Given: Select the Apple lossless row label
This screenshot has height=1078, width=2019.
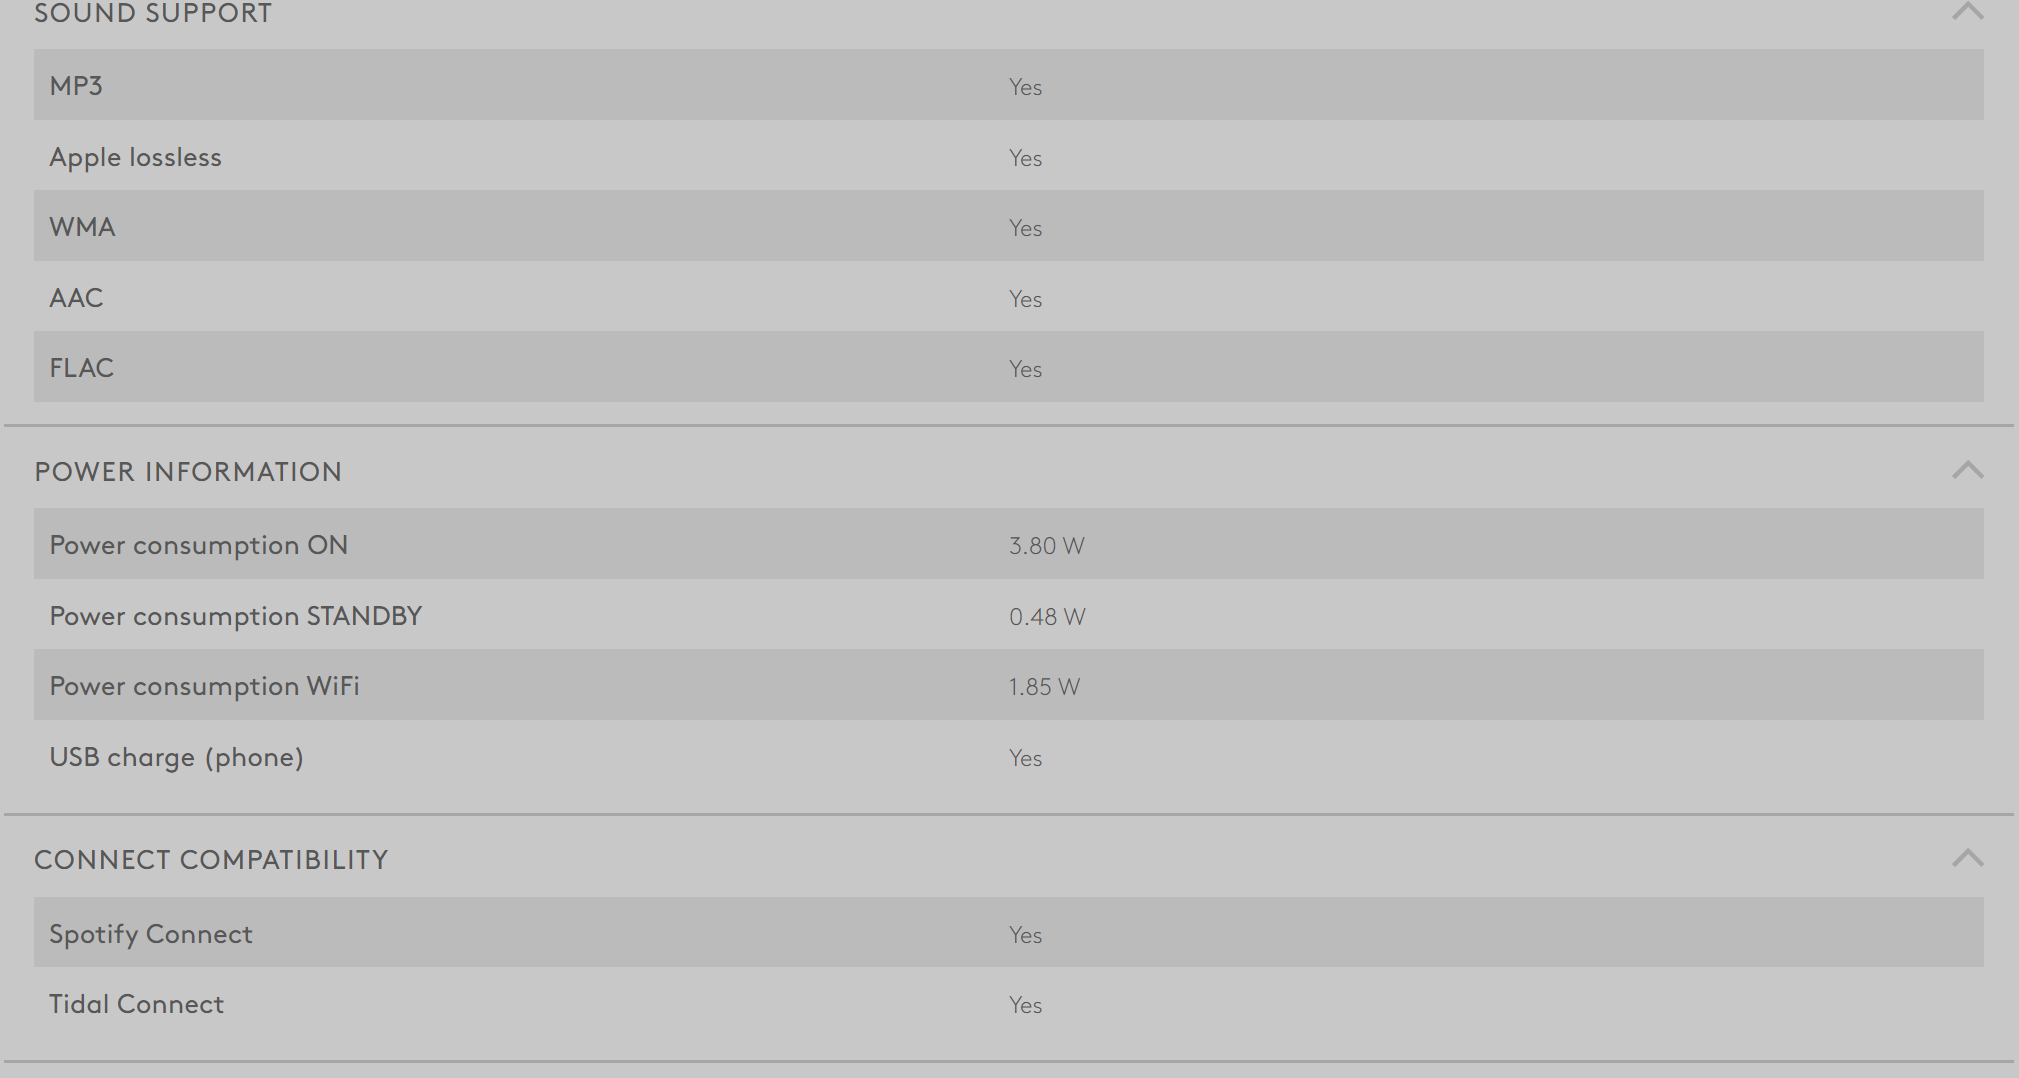Looking at the screenshot, I should [135, 157].
